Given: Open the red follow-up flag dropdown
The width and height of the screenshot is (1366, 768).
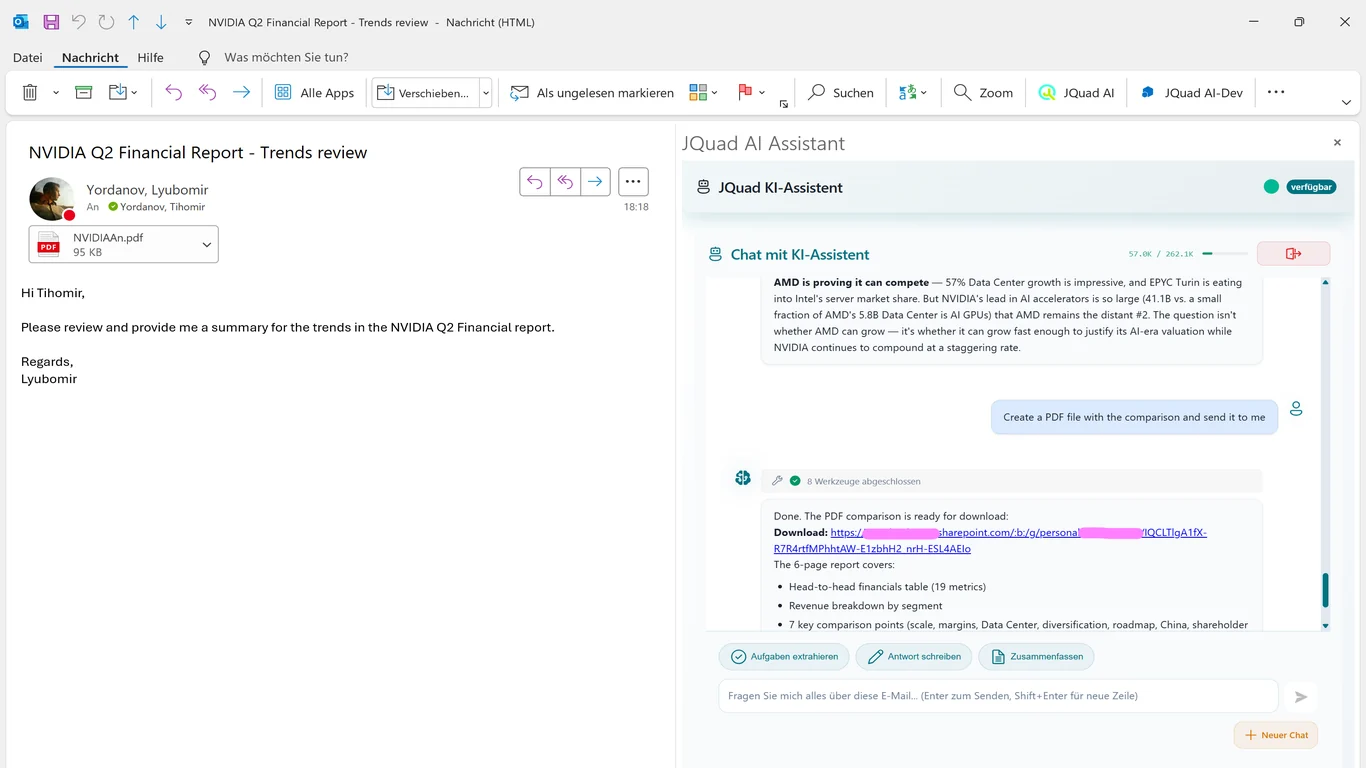Looking at the screenshot, I should (751, 92).
